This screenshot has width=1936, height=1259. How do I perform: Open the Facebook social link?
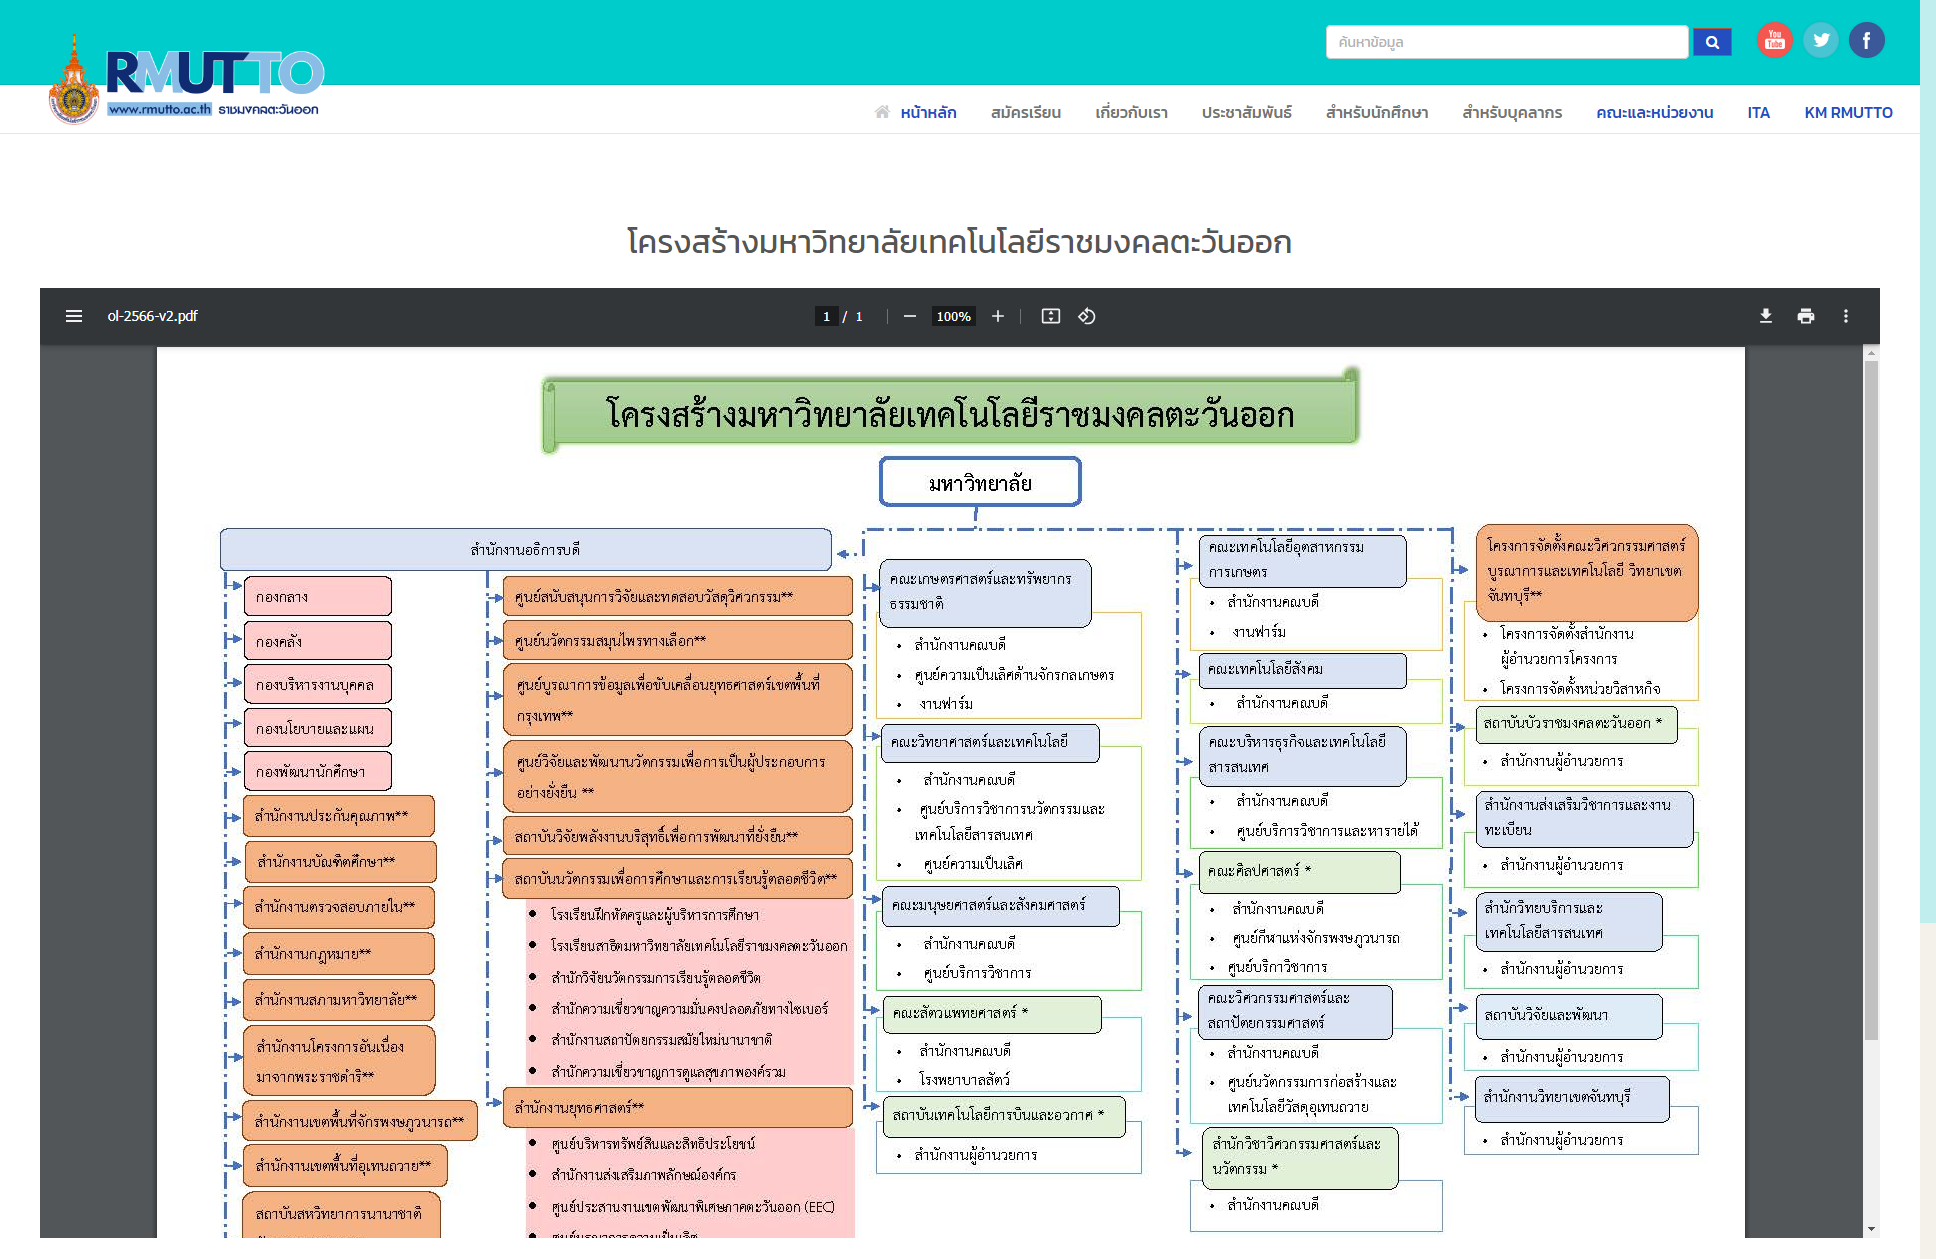tap(1866, 40)
